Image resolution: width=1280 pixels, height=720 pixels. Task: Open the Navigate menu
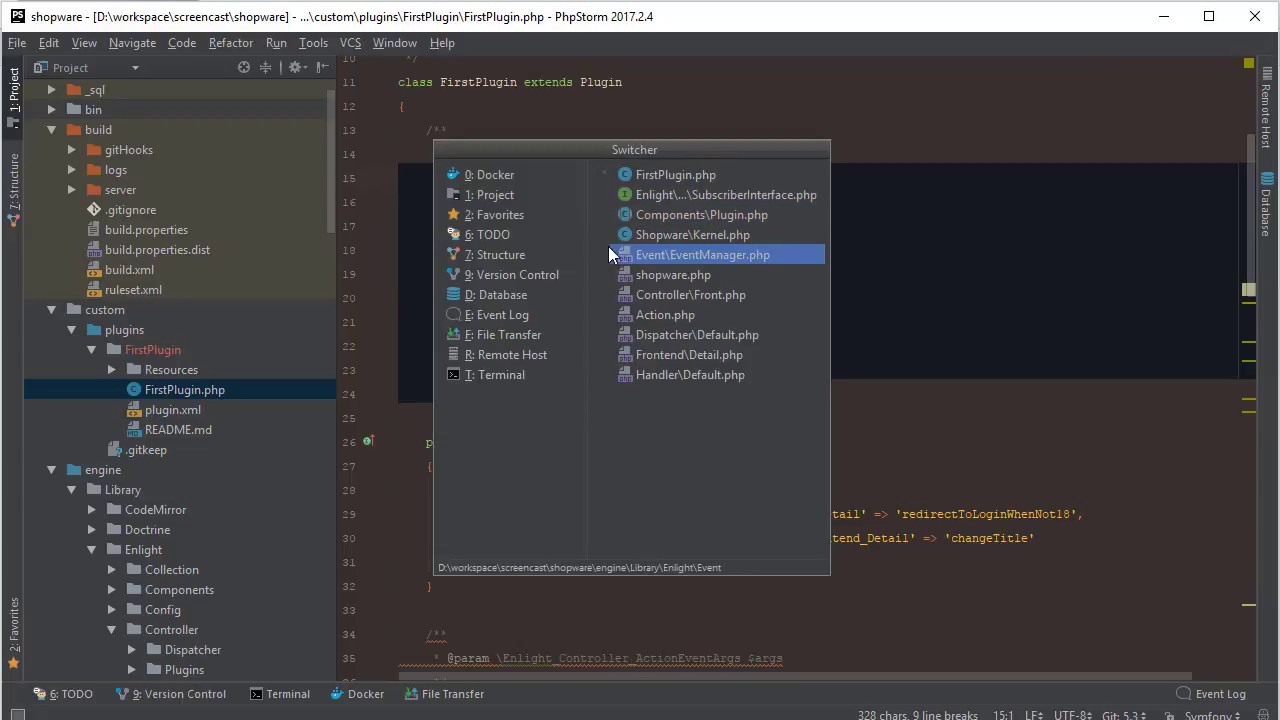[132, 43]
